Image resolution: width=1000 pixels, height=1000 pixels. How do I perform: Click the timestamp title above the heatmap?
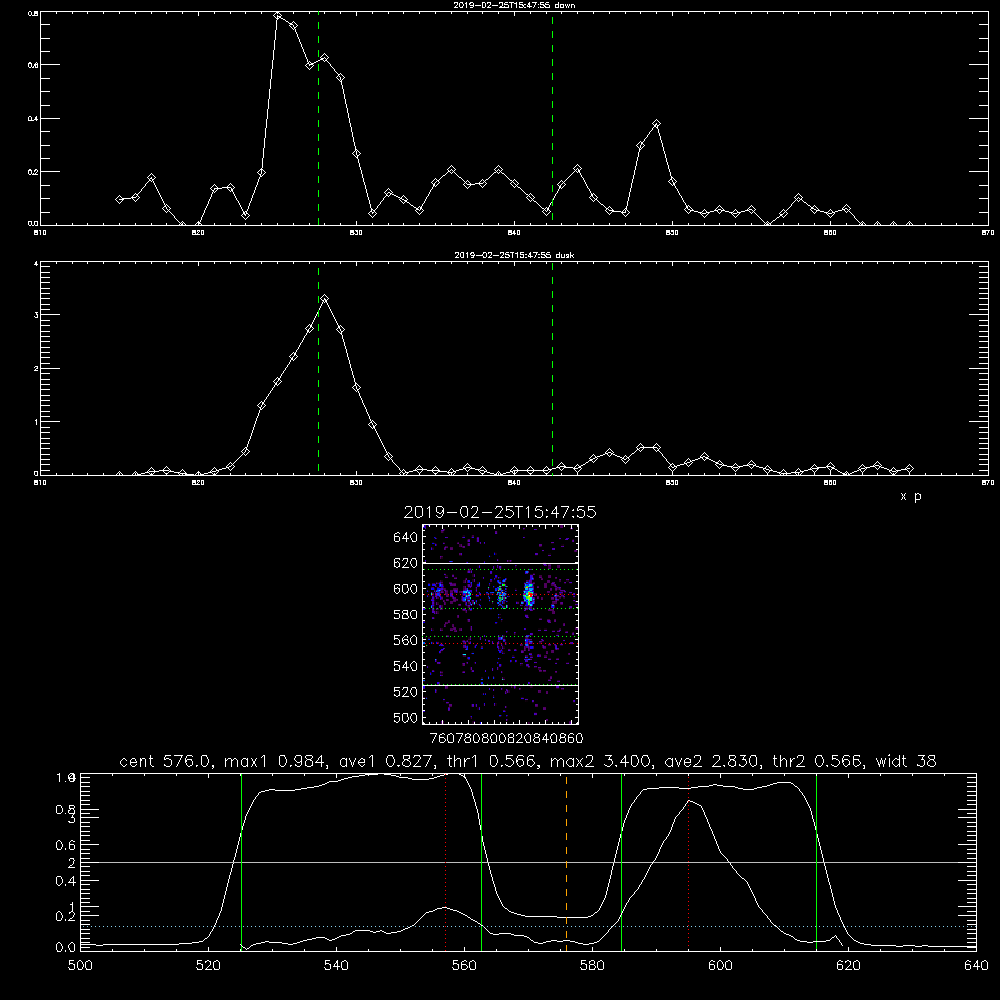click(500, 512)
